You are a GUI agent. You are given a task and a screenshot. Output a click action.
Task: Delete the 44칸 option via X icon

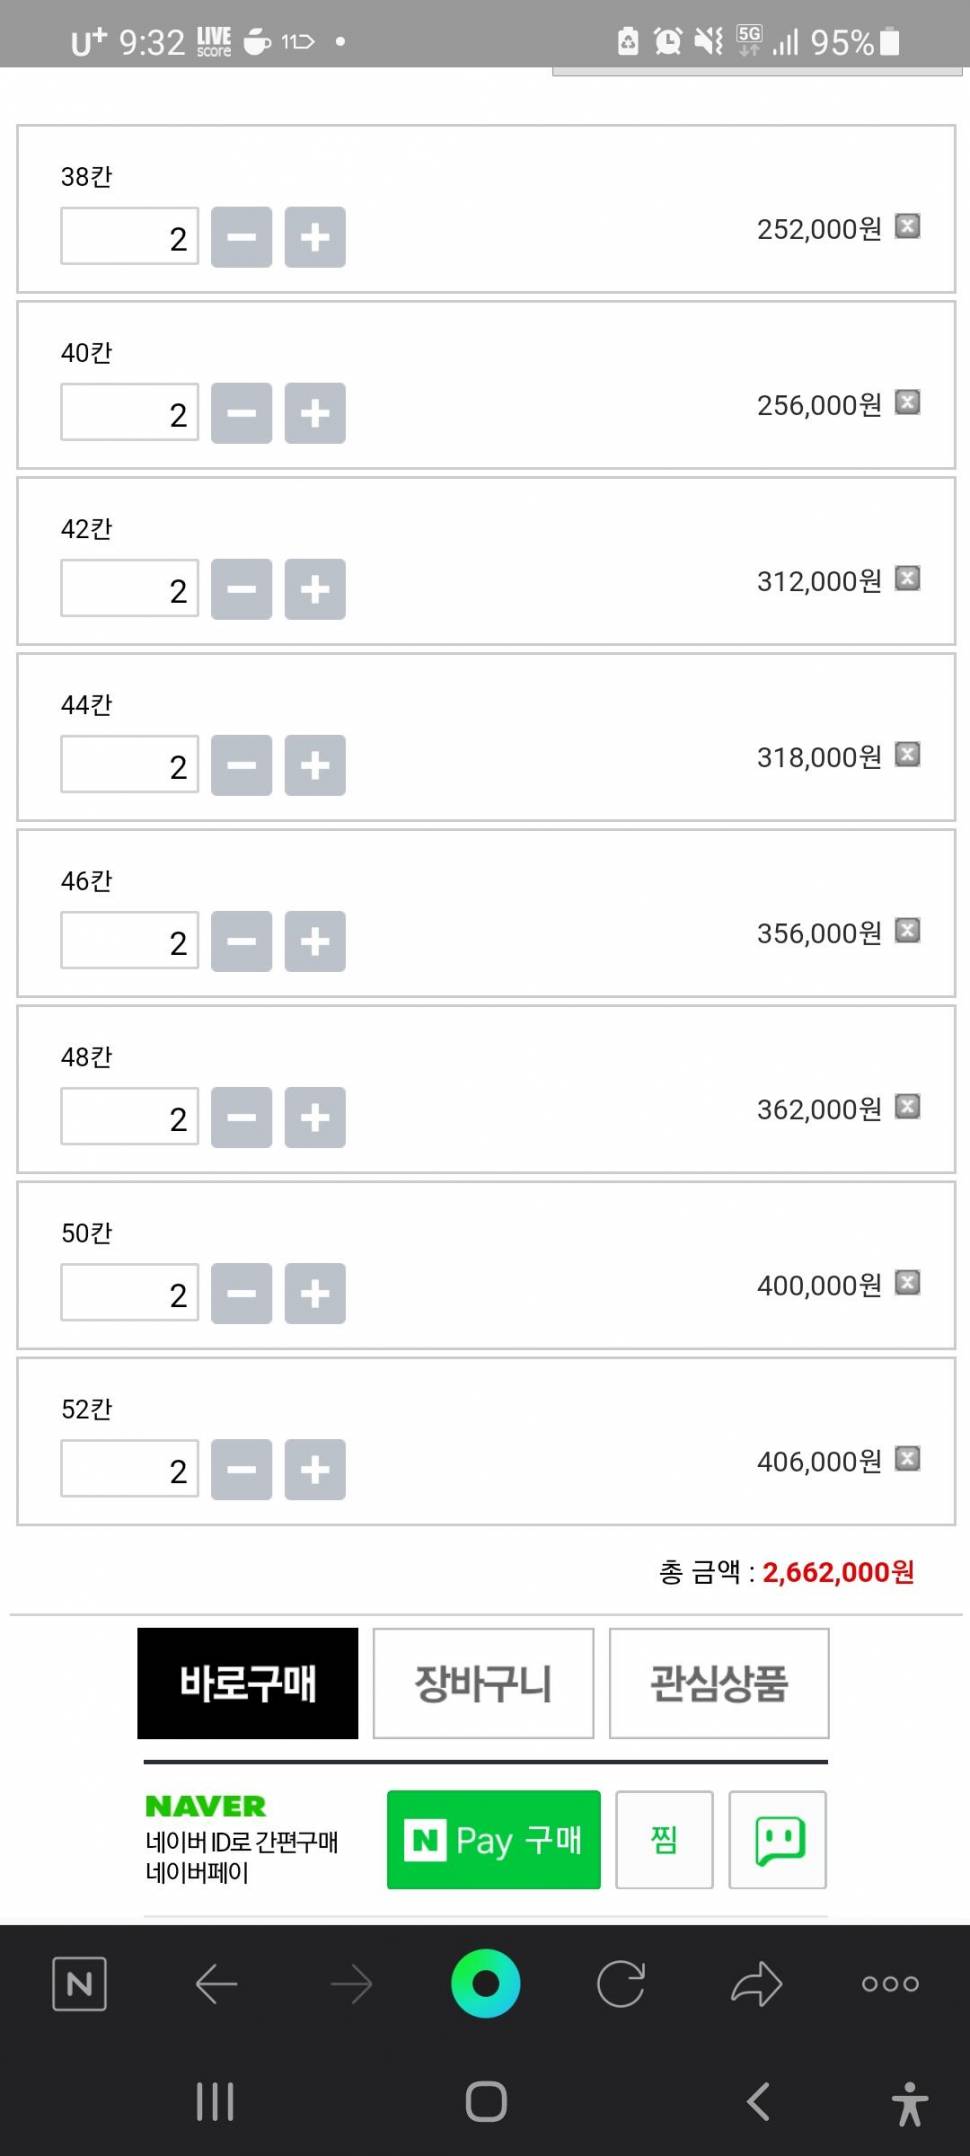pos(907,755)
